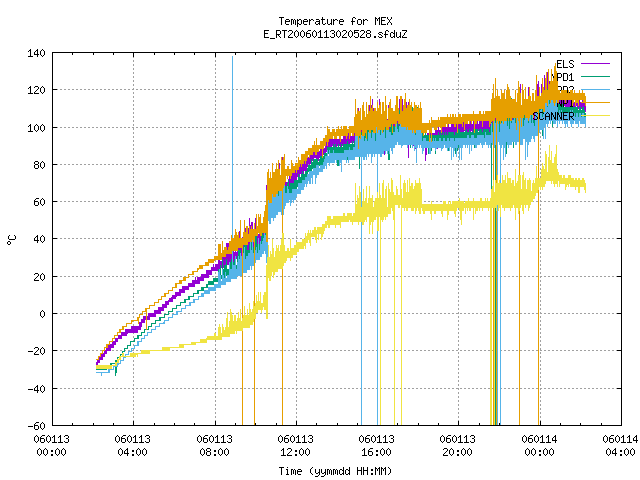640x480 pixels.
Task: Click the 060114 00:00 x-axis tick label
Action: [539, 446]
